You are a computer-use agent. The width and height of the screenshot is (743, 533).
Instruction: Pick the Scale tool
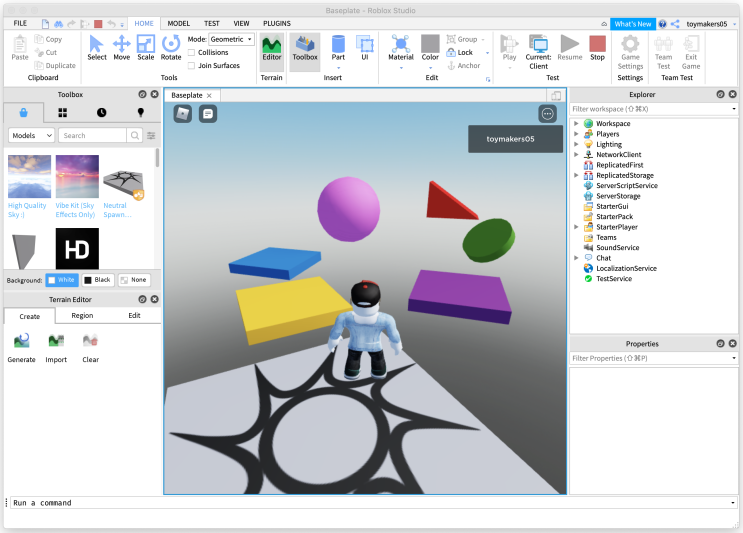(x=145, y=48)
